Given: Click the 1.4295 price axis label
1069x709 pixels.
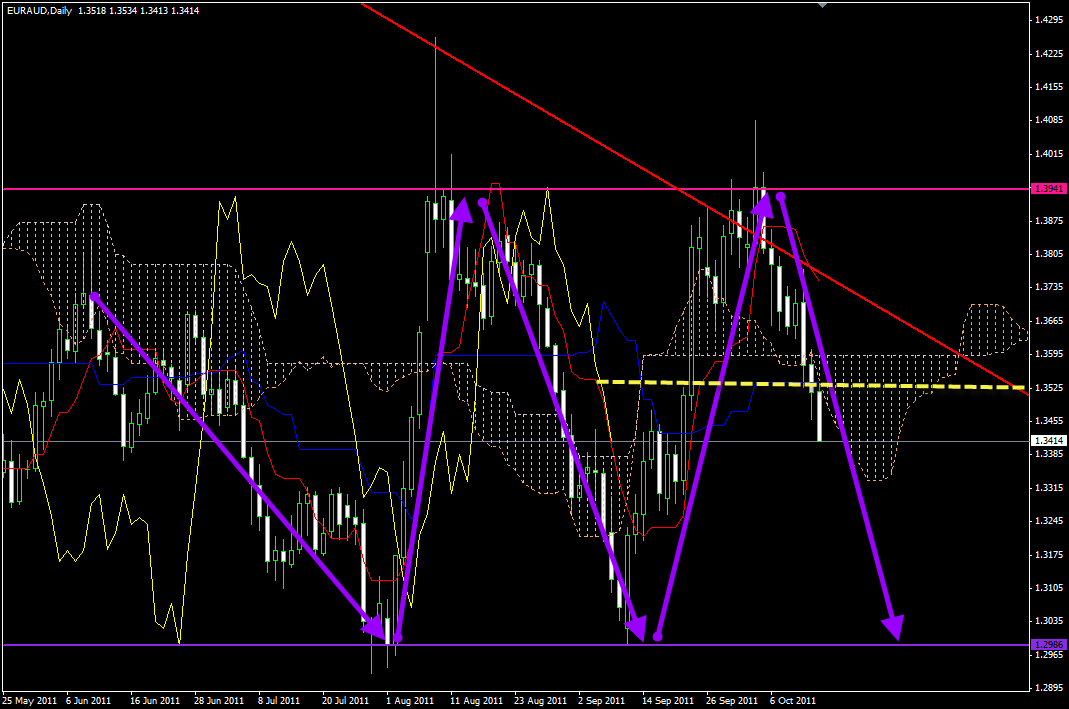Looking at the screenshot, I should pos(1048,20).
